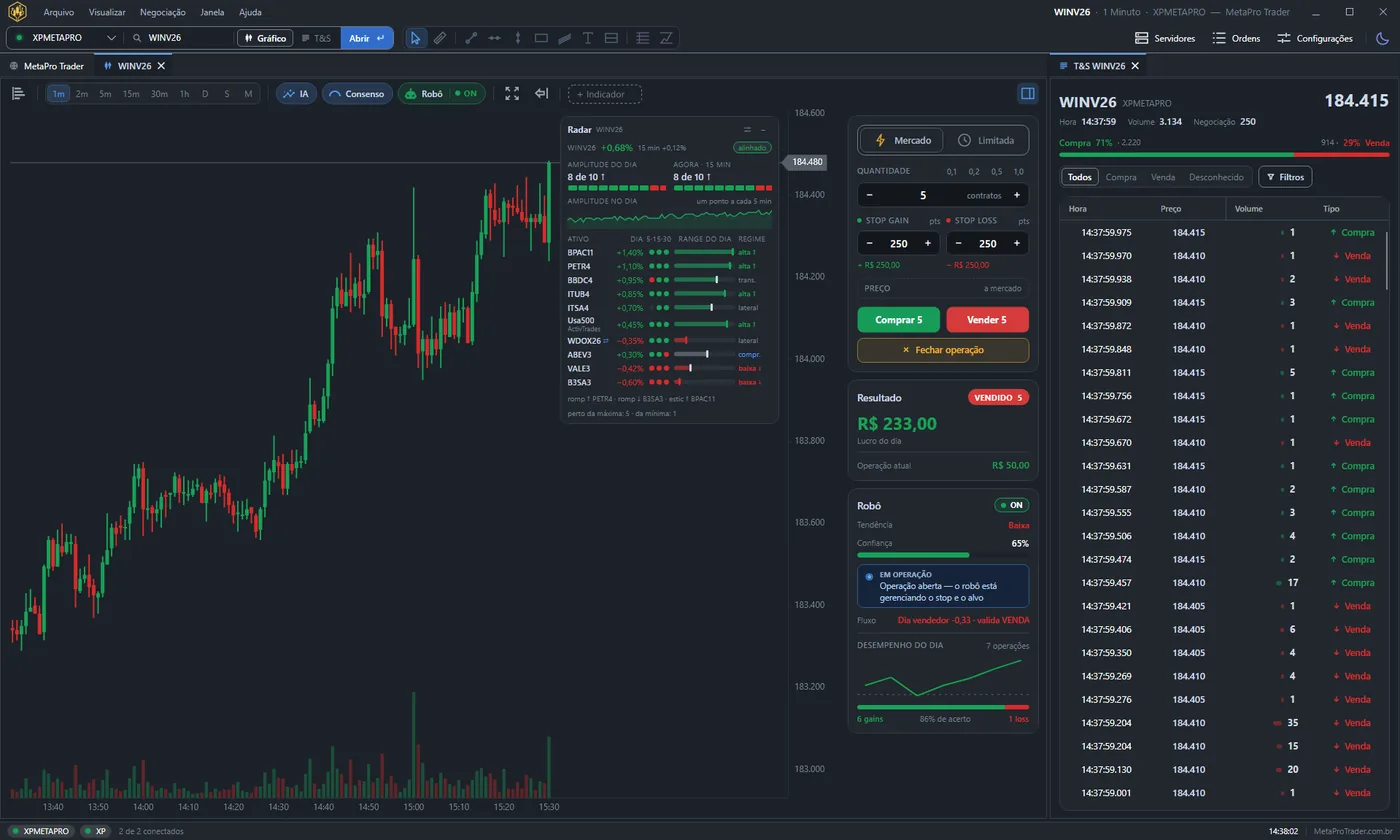Viewport: 1400px width, 840px height.
Task: Open the Ordens list
Action: click(1236, 38)
